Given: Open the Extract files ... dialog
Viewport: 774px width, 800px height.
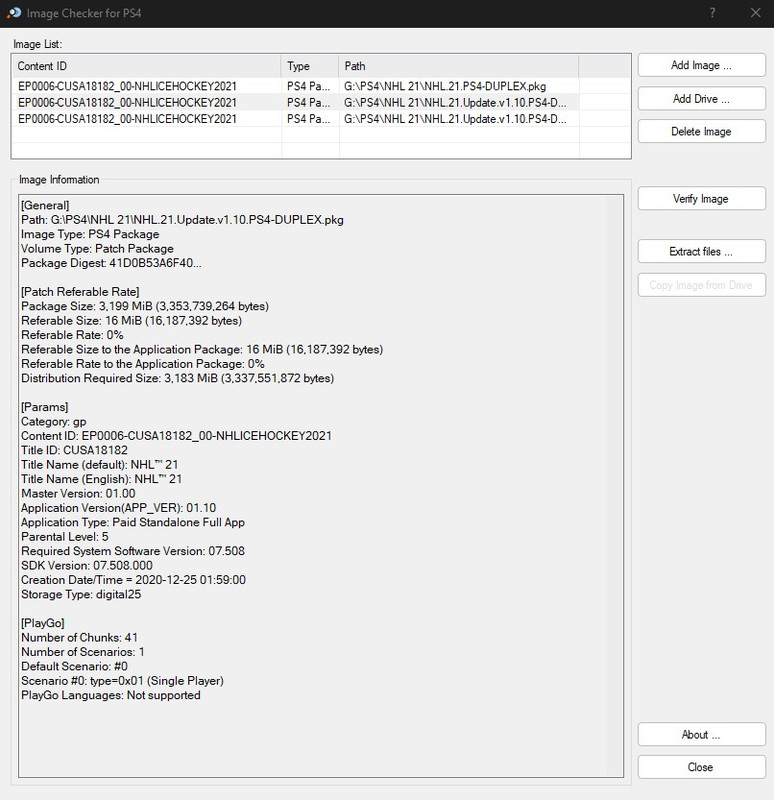Looking at the screenshot, I should [702, 252].
